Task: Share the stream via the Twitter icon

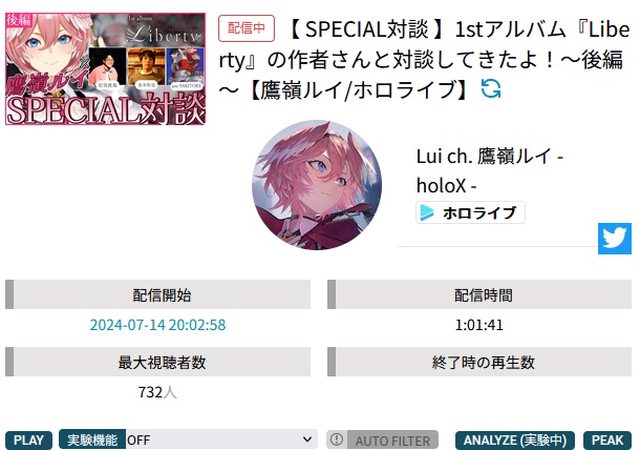Action: click(615, 238)
